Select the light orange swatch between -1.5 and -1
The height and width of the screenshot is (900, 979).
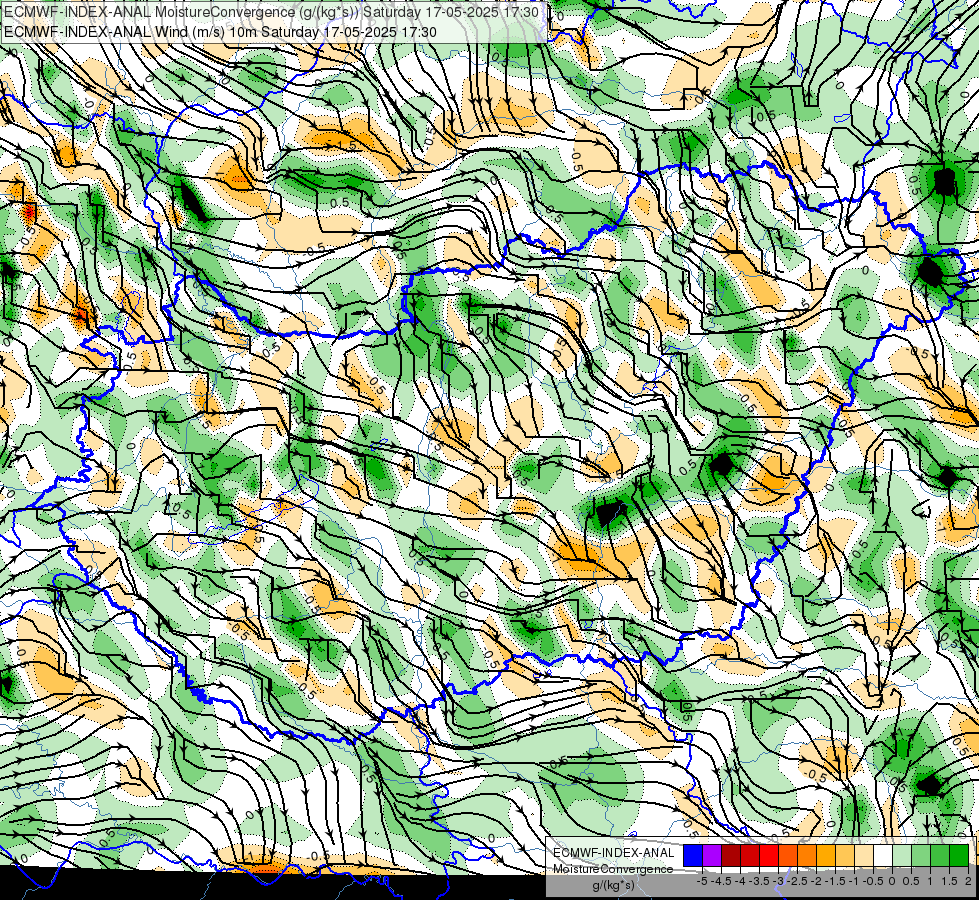tap(845, 856)
